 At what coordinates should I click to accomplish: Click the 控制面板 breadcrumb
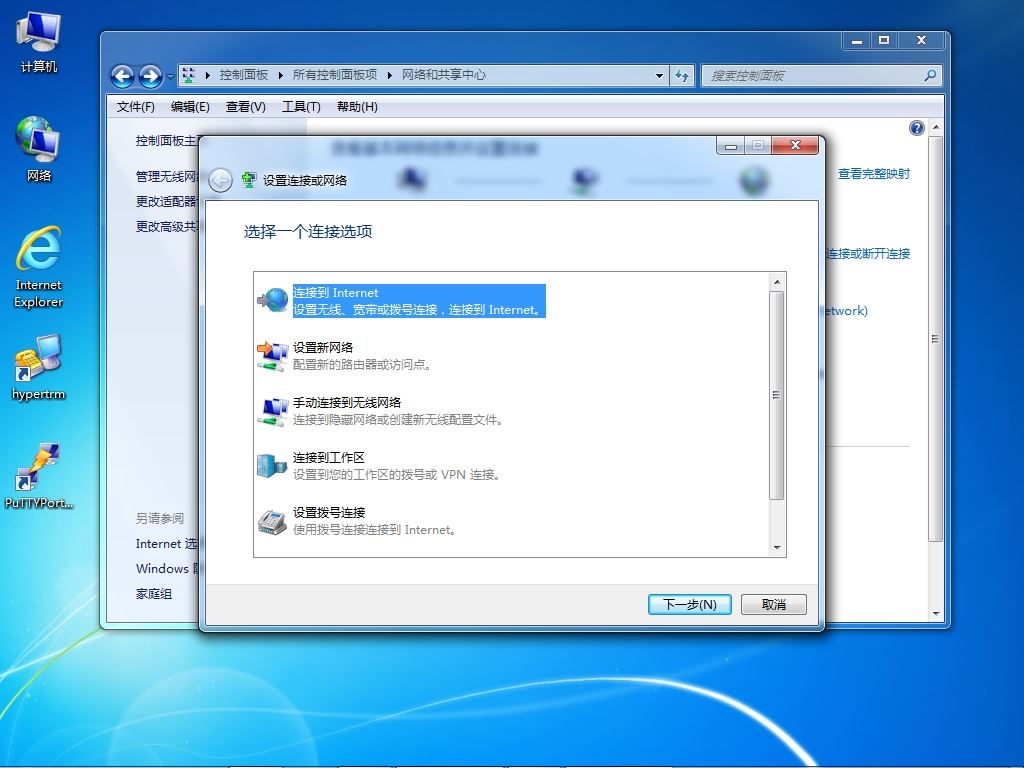pos(244,75)
